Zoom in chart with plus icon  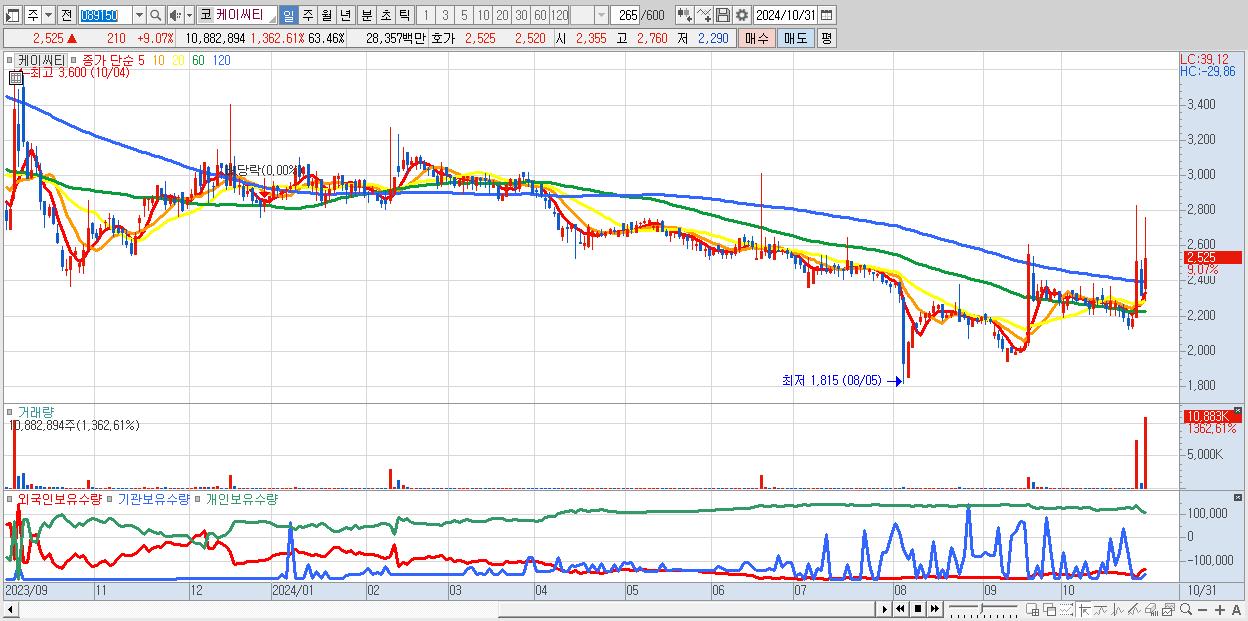pyautogui.click(x=1220, y=610)
